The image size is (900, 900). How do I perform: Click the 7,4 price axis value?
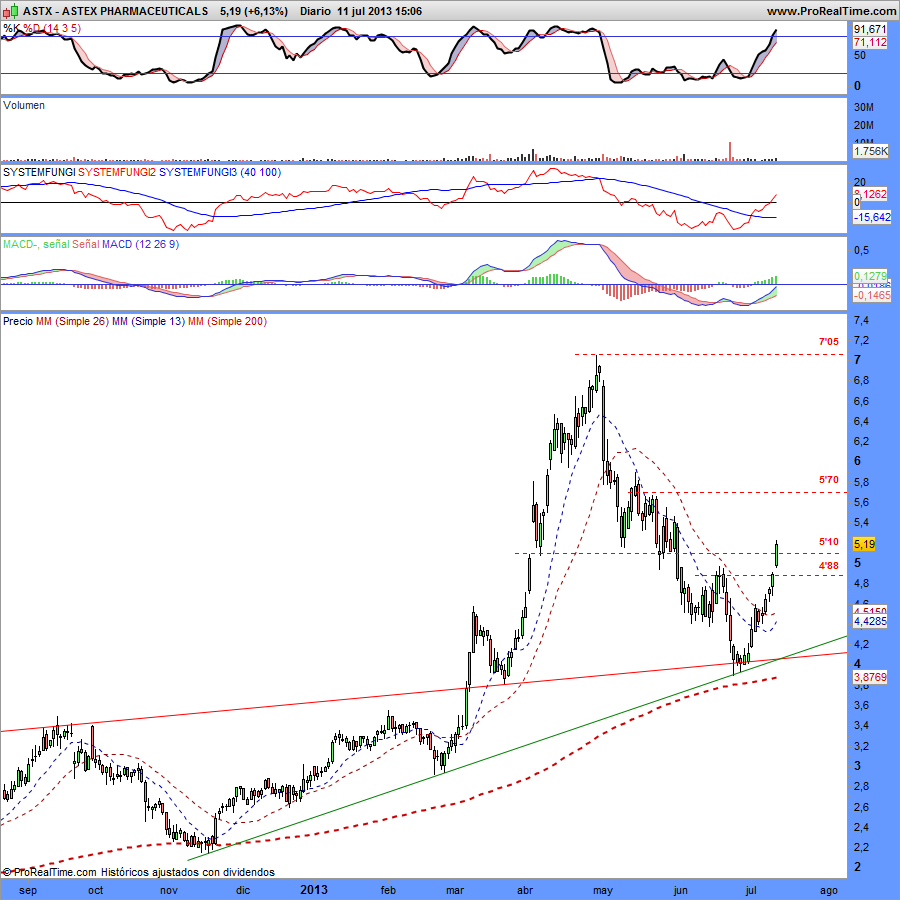[861, 320]
